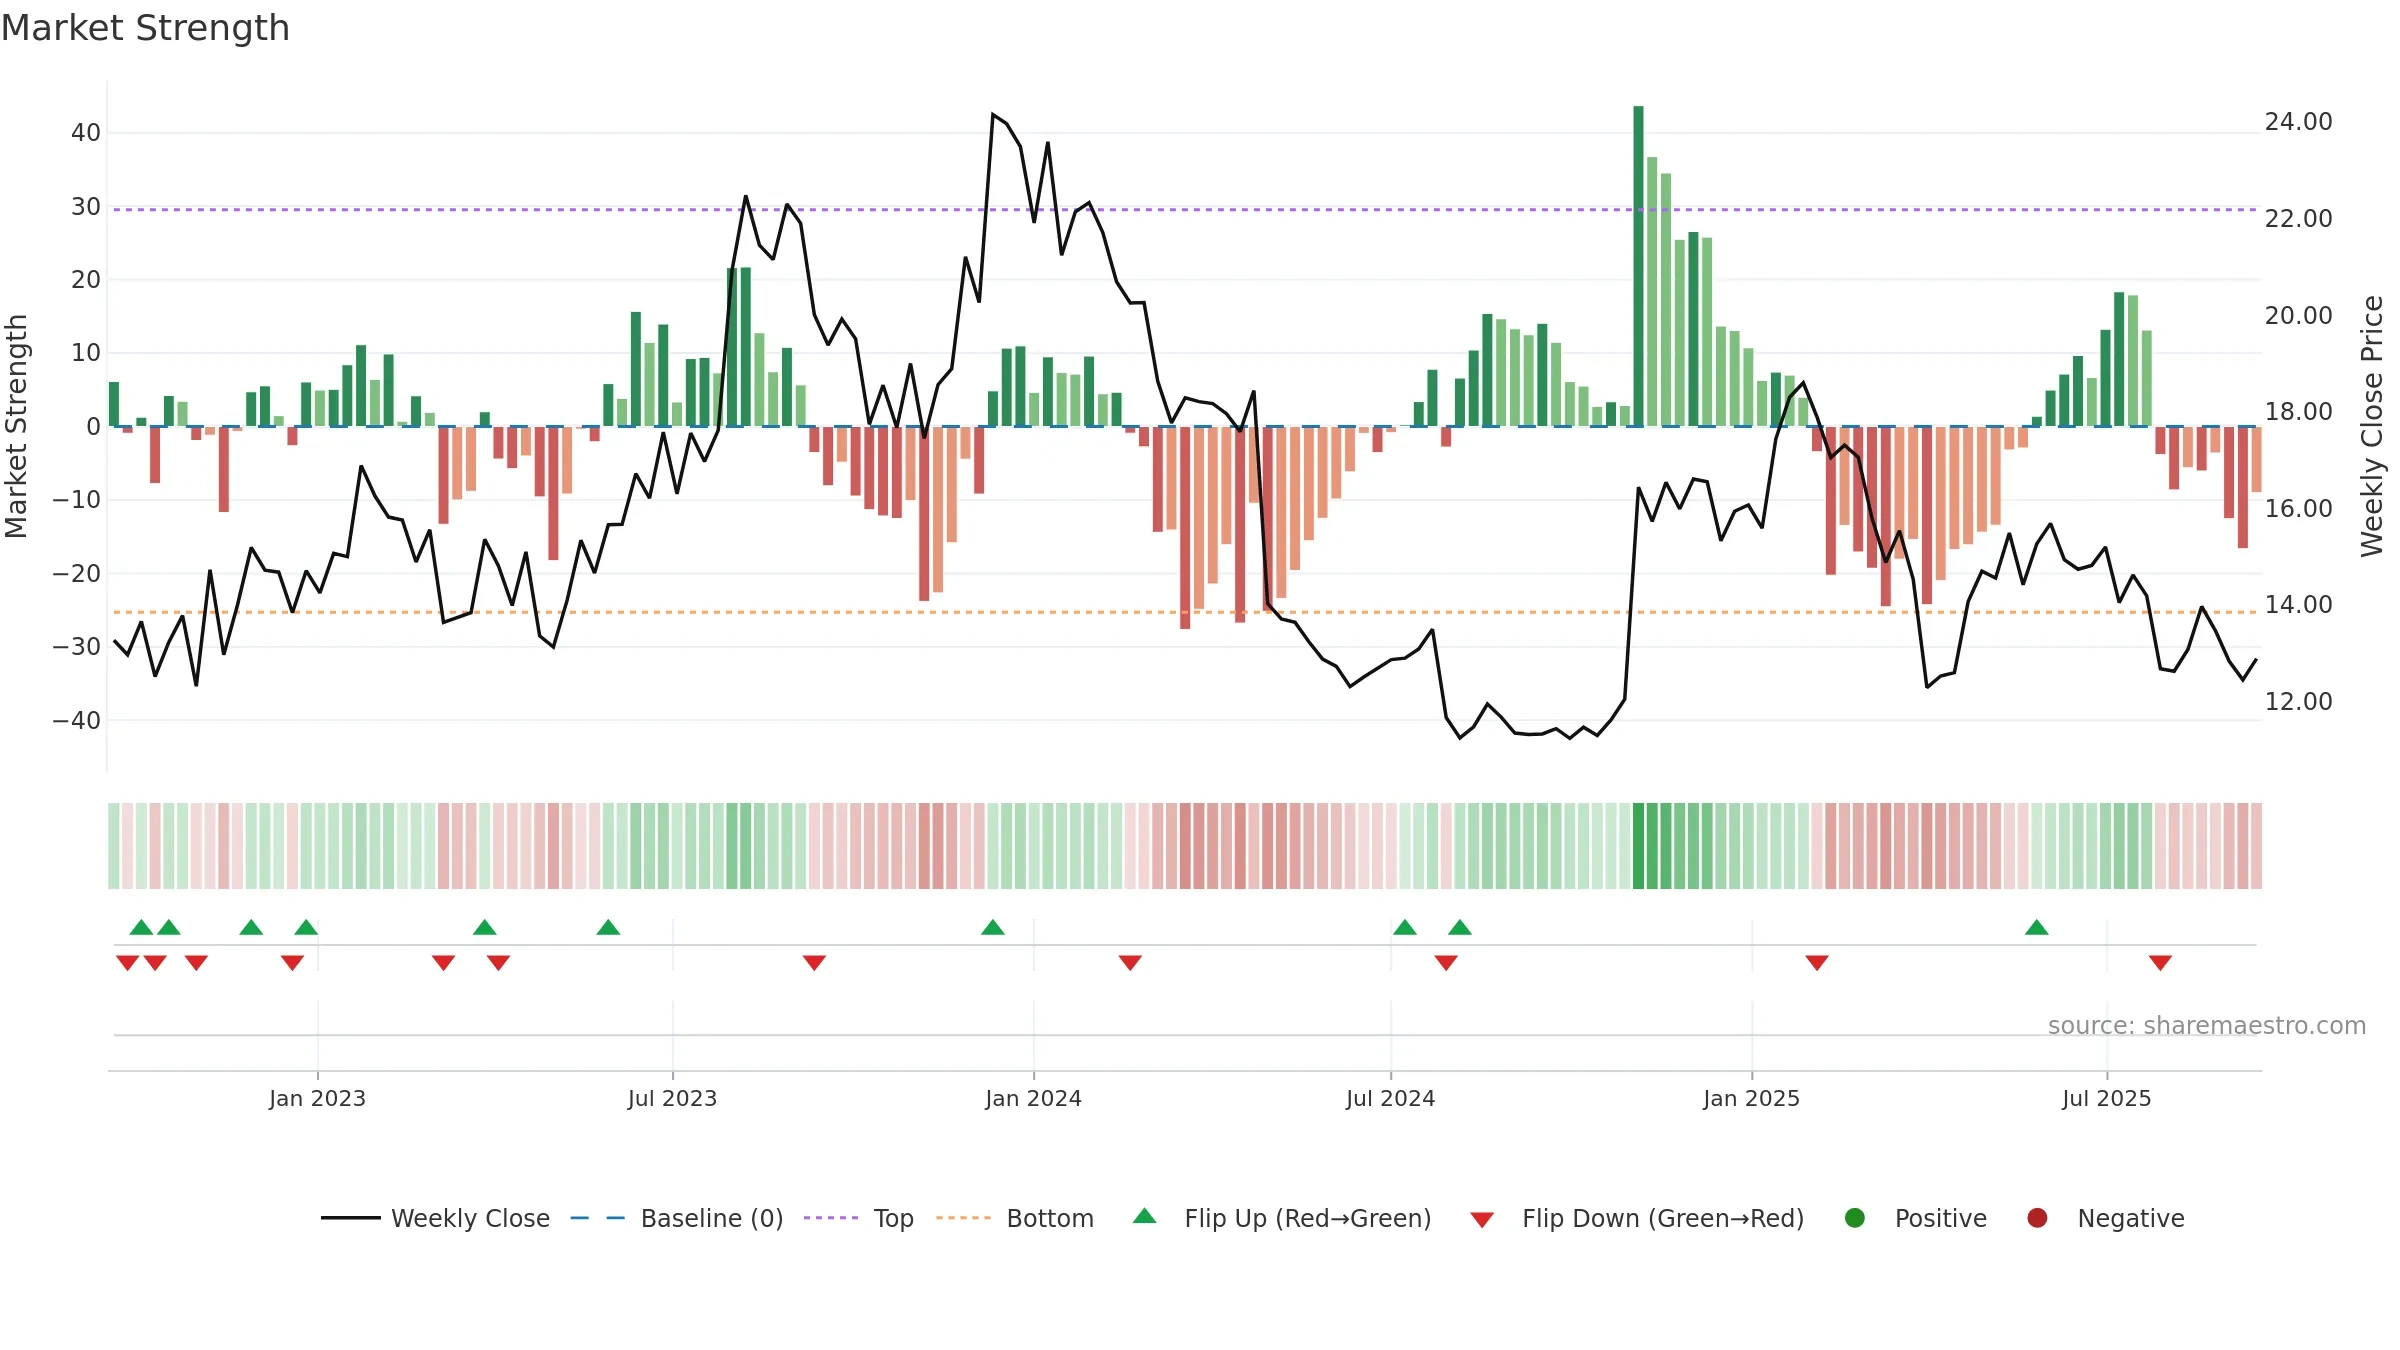Click the 18.00 price axis label
Viewport: 2400px width, 1350px height.
2298,412
